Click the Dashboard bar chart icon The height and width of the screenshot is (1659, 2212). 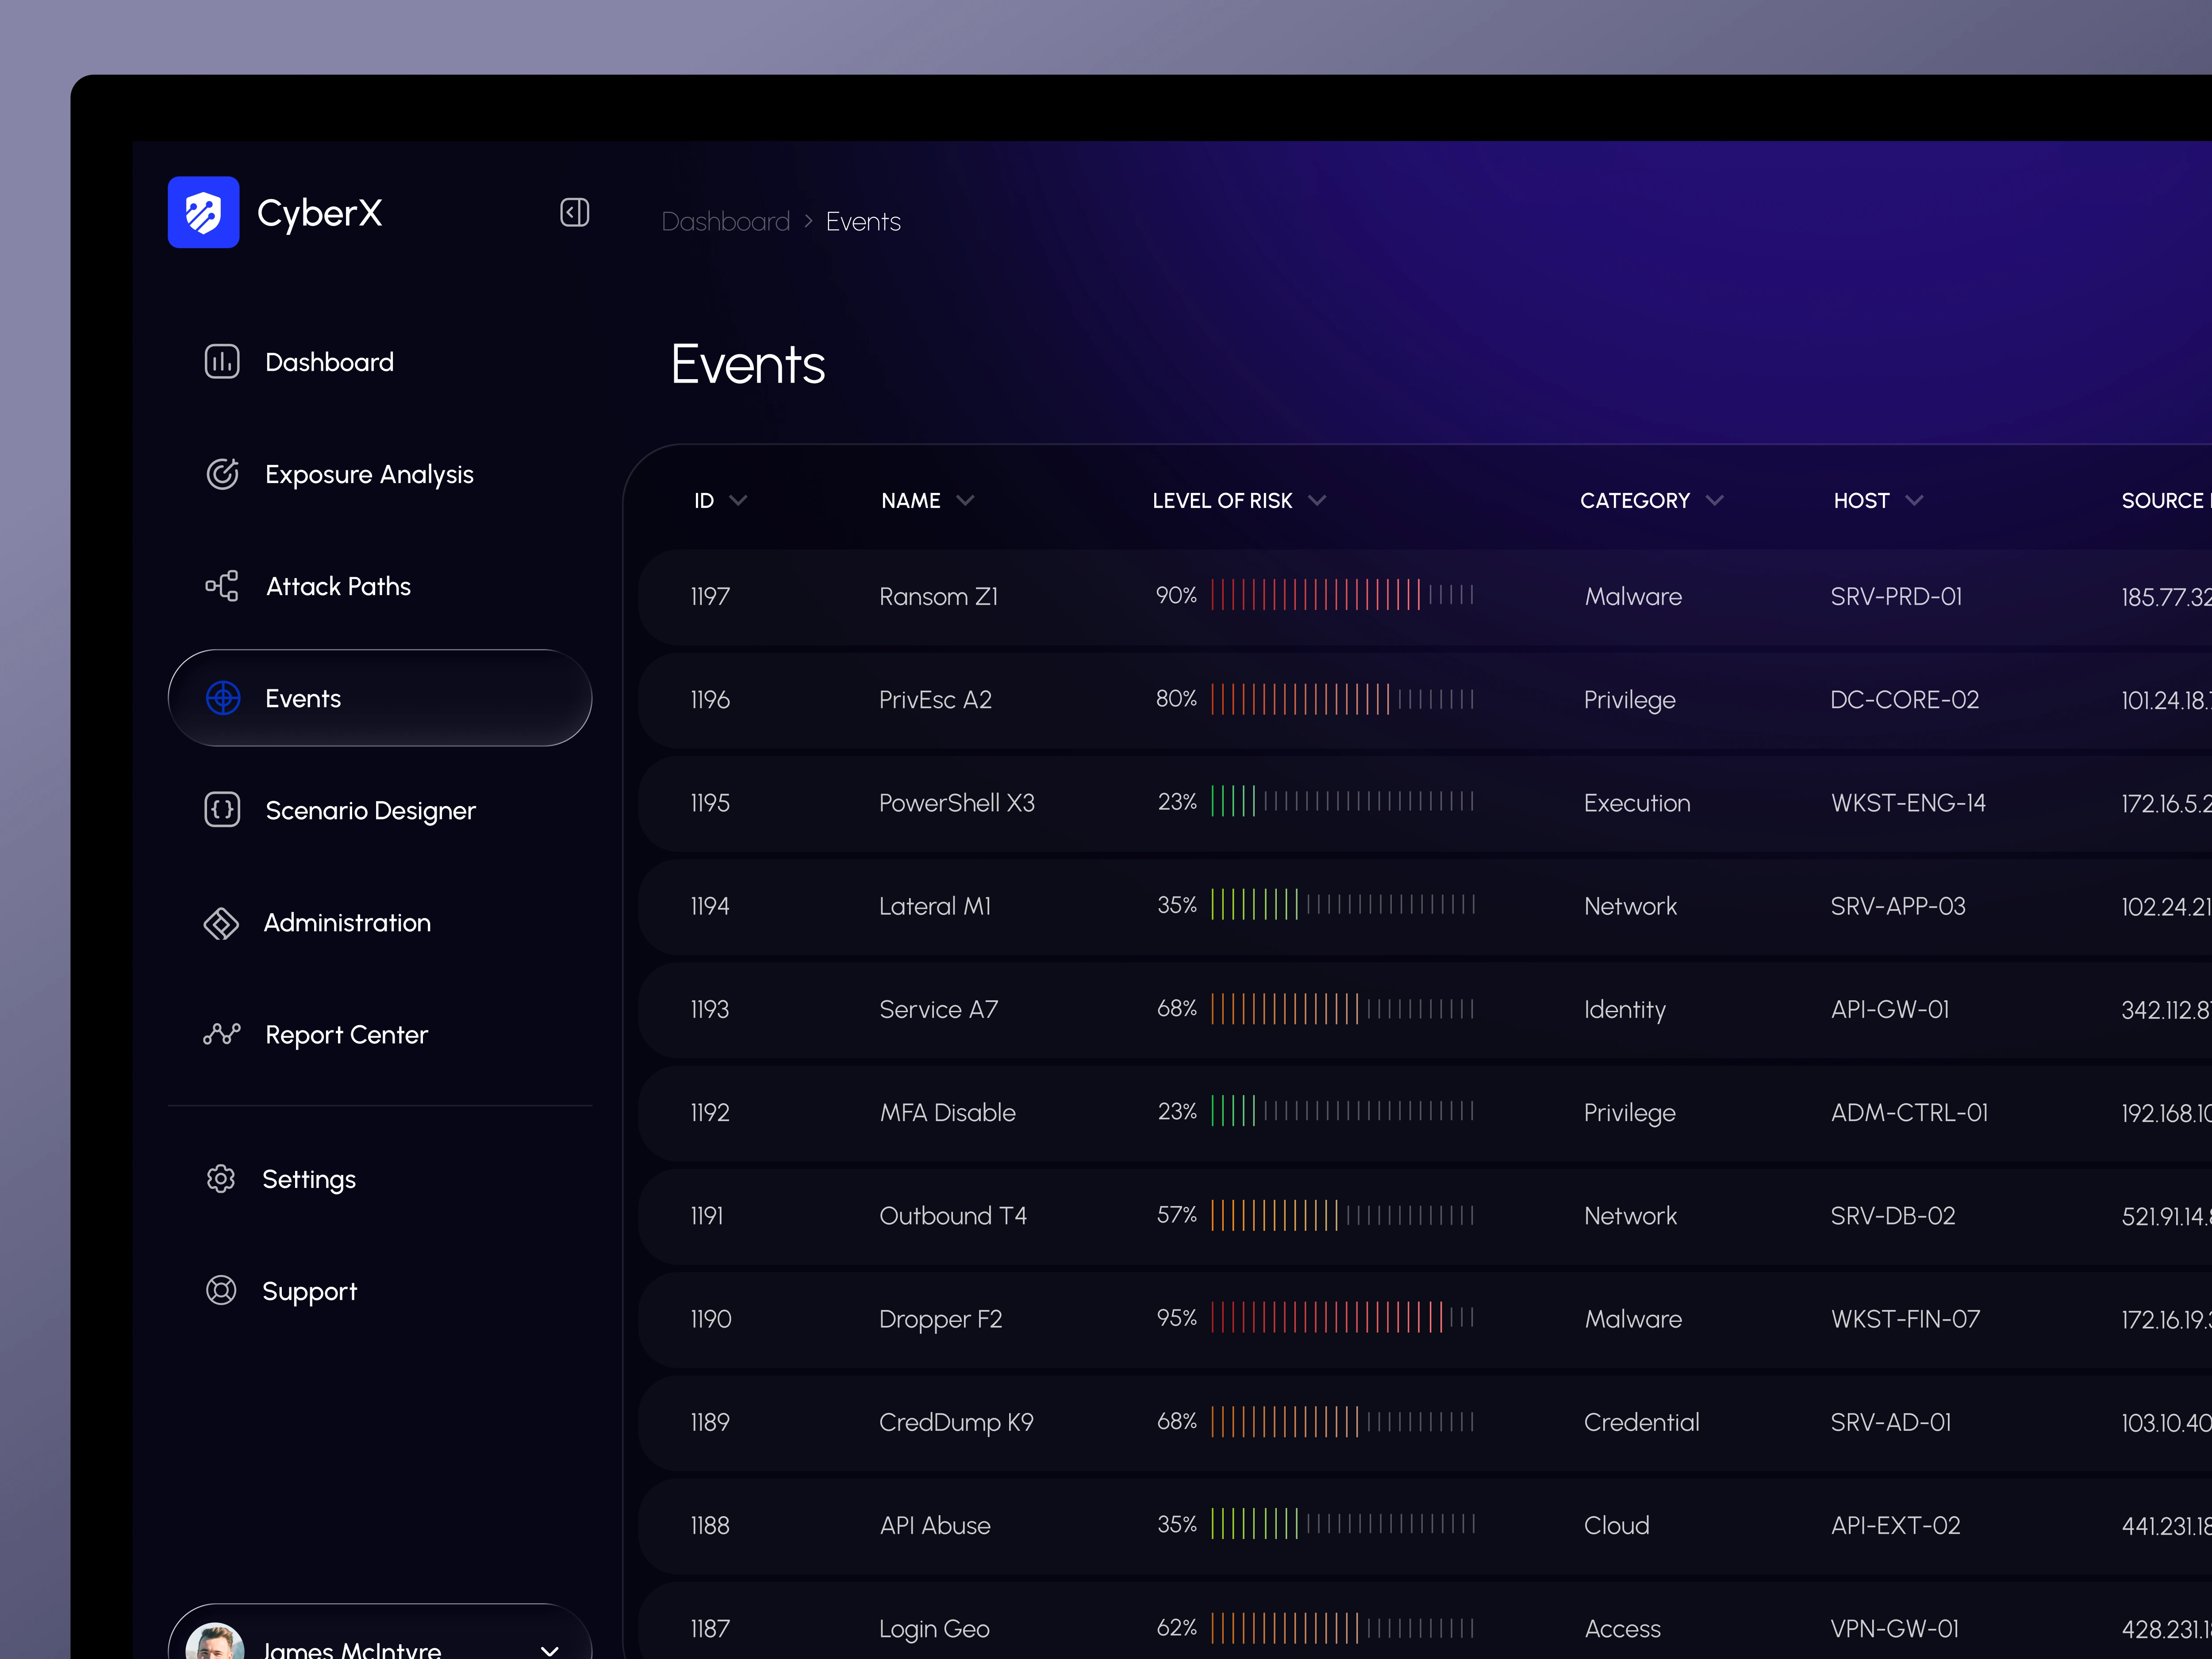[x=222, y=361]
